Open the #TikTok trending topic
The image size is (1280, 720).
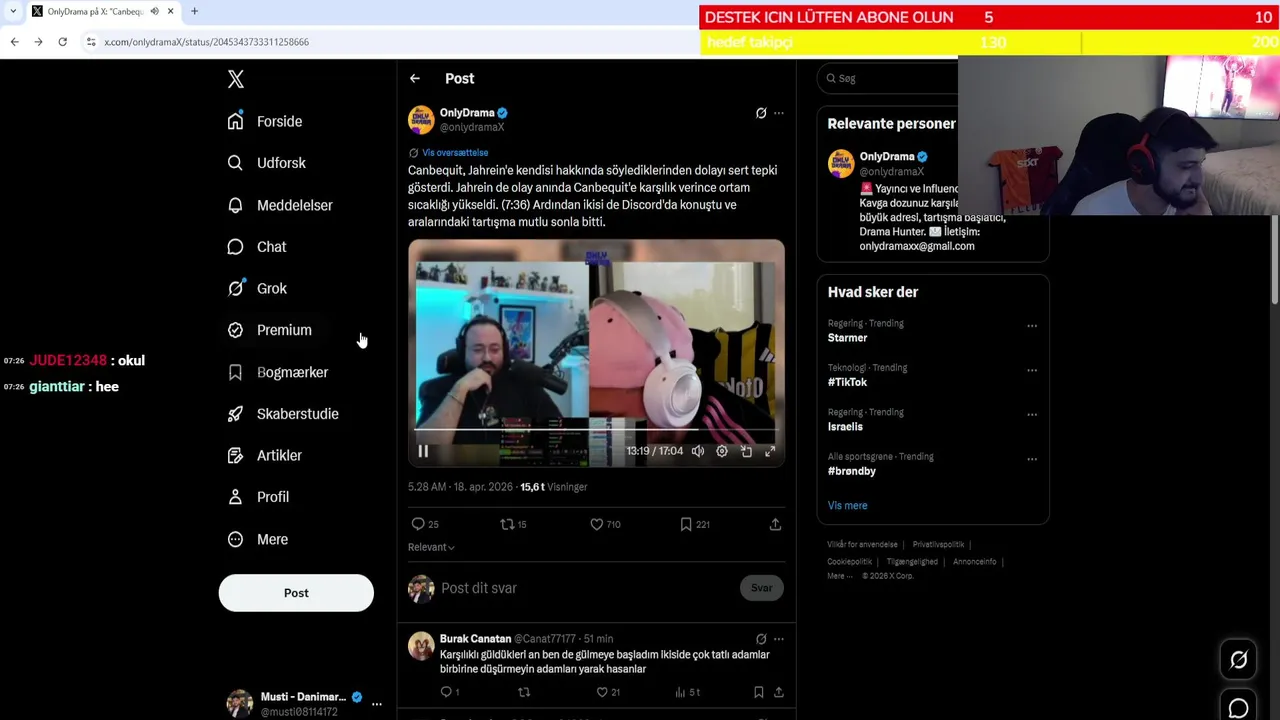[847, 382]
